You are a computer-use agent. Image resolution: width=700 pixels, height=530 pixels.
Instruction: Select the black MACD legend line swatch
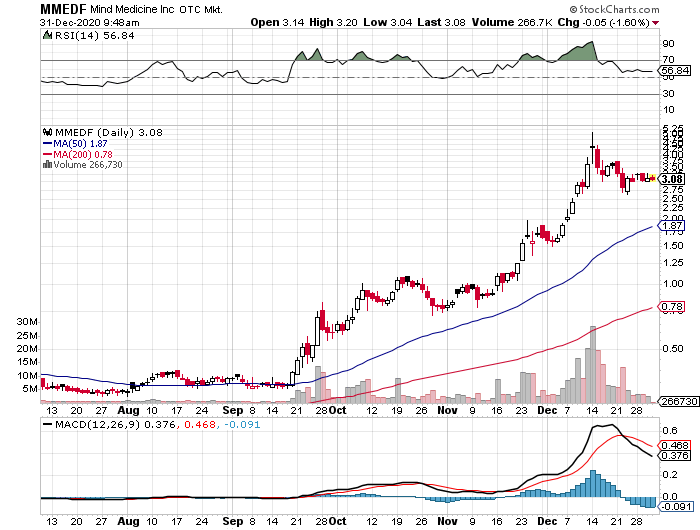tap(47, 424)
